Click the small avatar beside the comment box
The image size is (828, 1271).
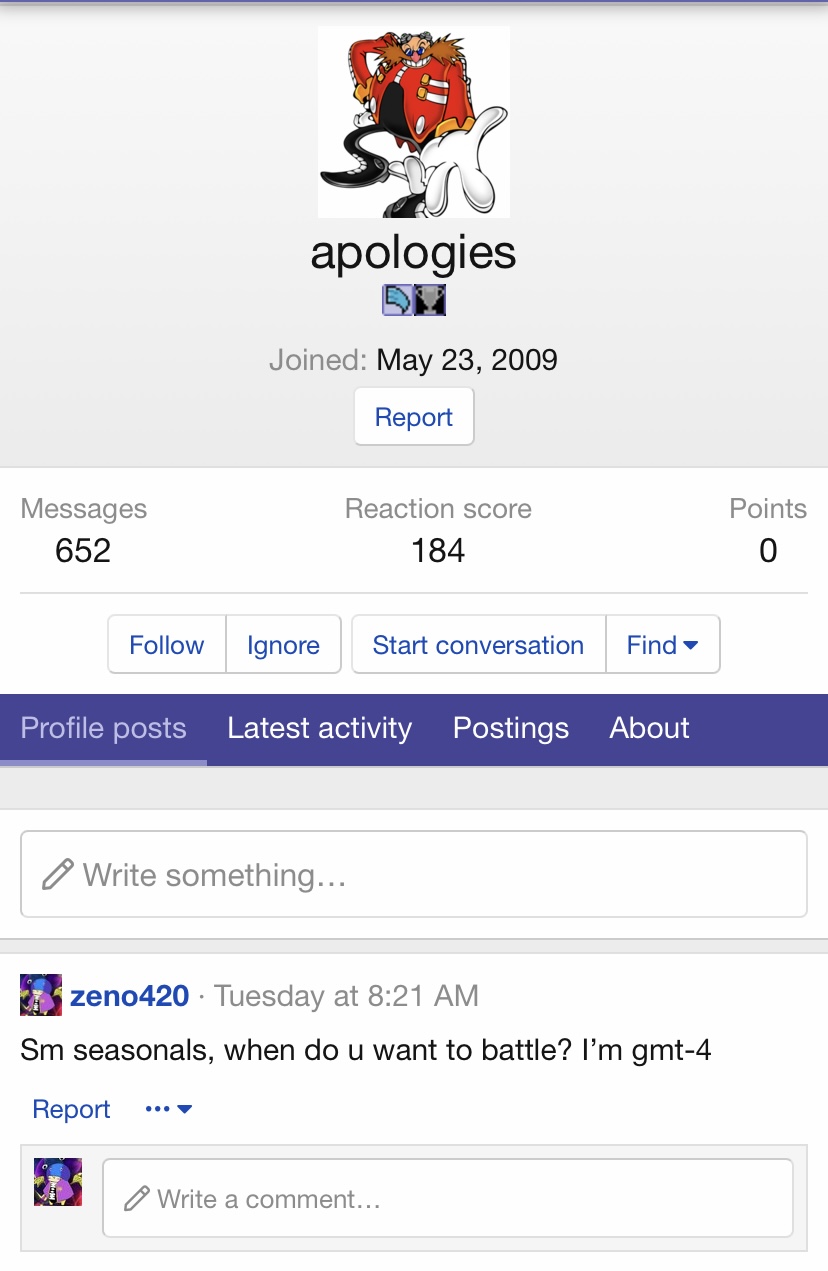[57, 1182]
